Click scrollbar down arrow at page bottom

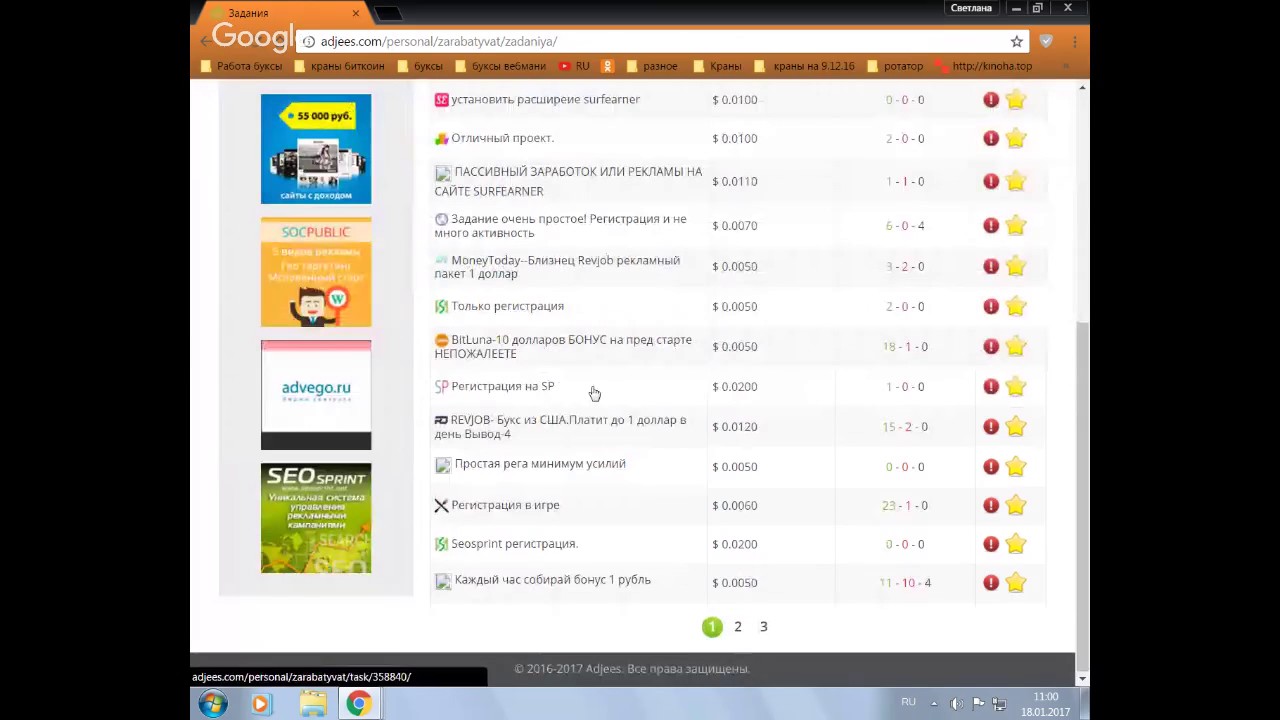click(1082, 678)
